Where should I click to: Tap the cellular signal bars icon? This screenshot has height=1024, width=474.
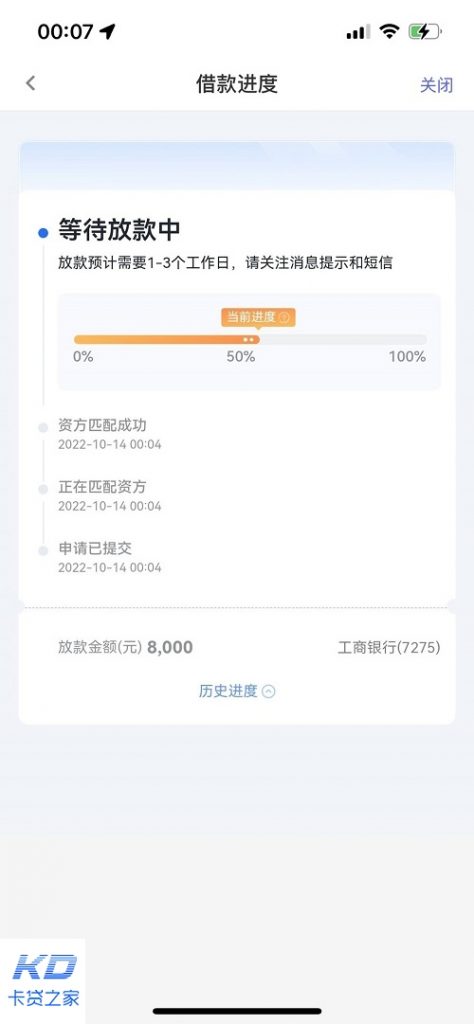tap(358, 31)
